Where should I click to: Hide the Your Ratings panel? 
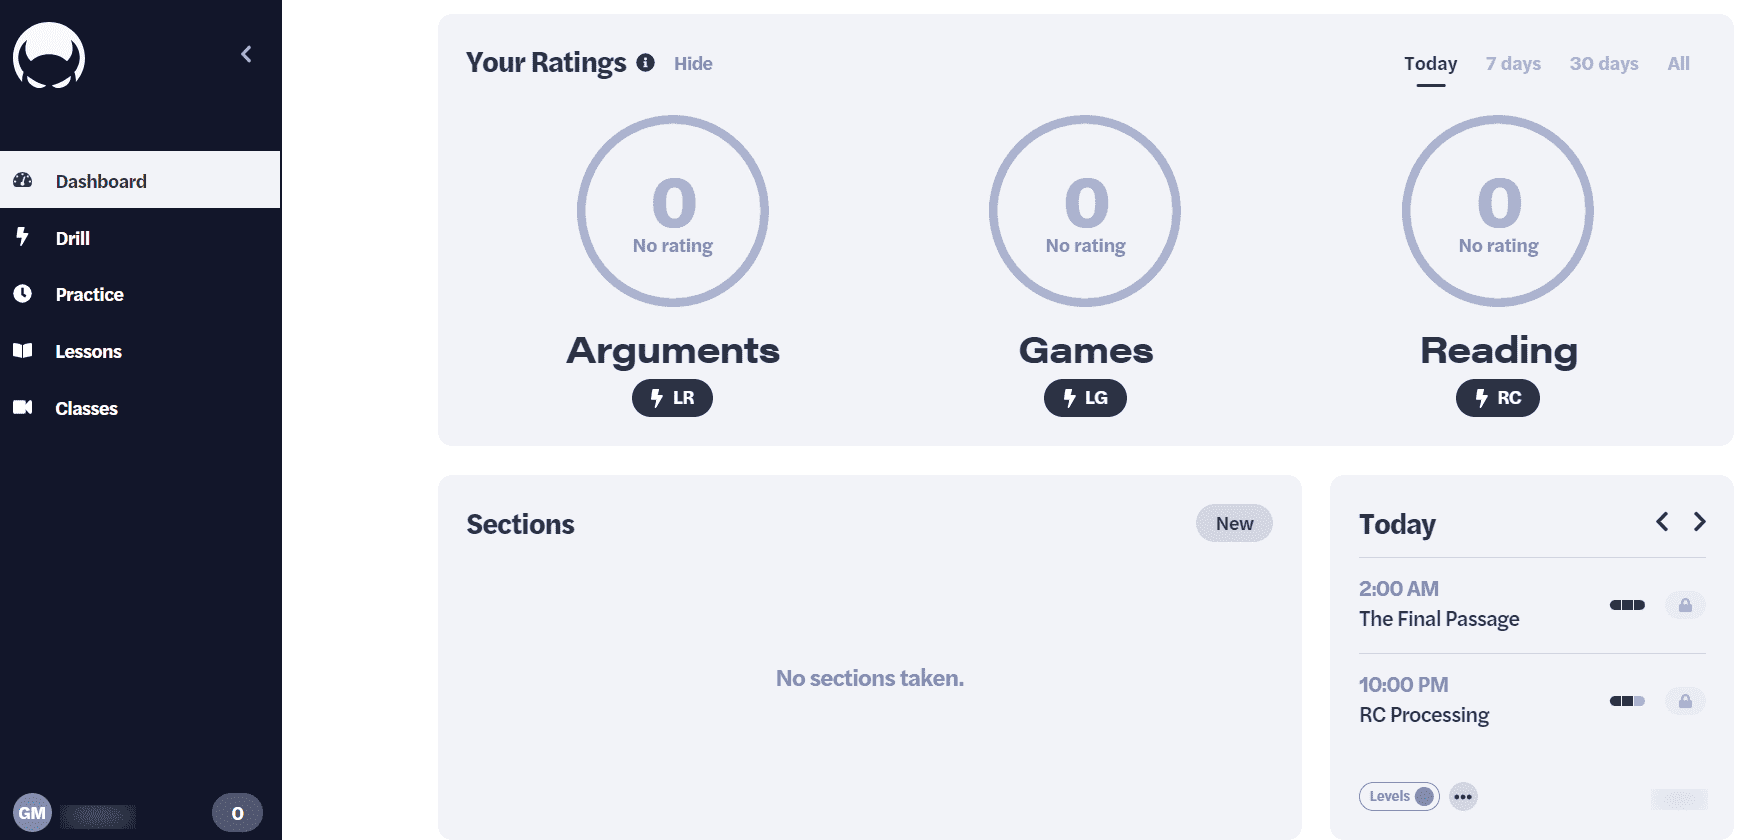(x=693, y=64)
